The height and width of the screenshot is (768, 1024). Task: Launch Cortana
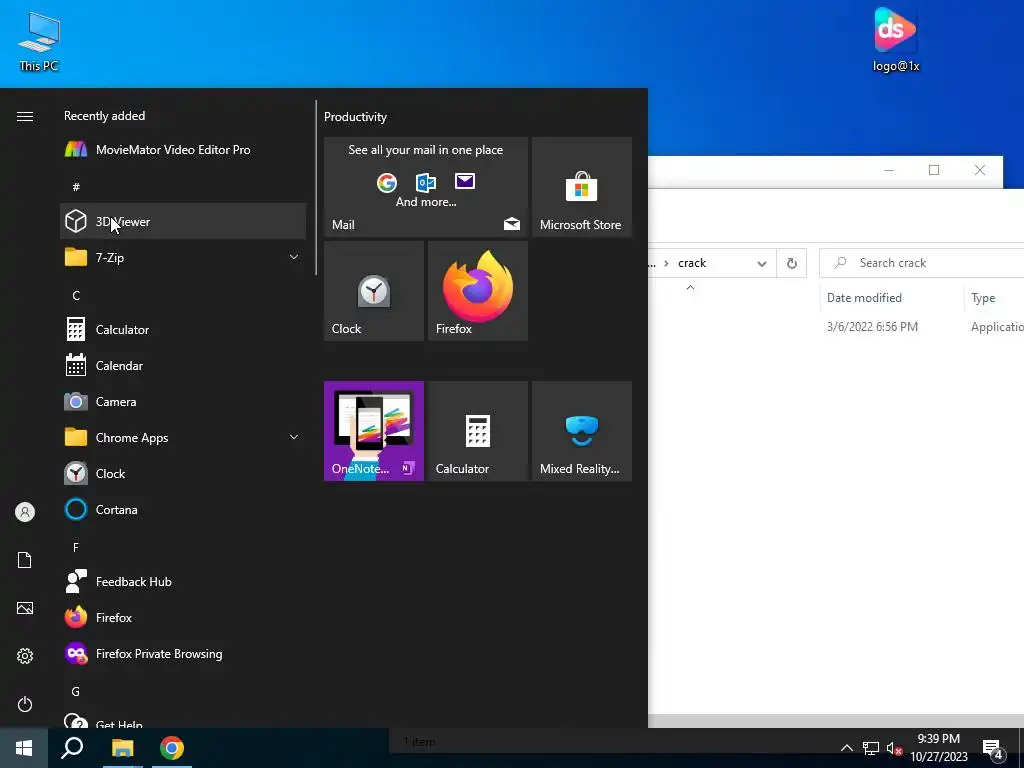(x=183, y=509)
